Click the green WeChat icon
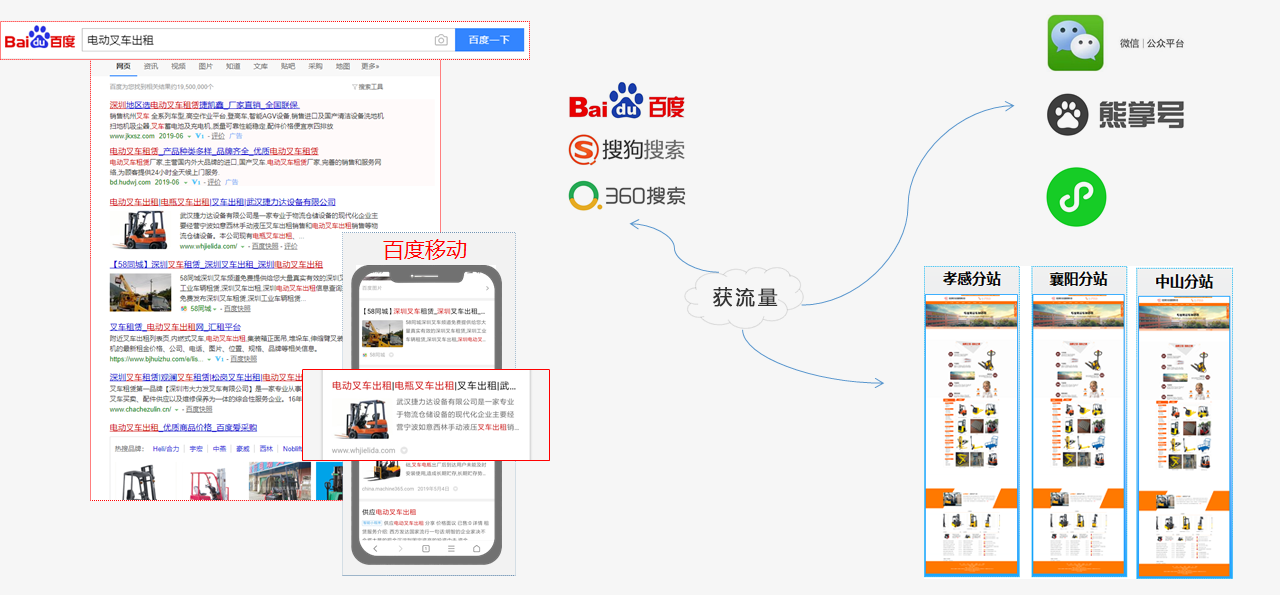The height and width of the screenshot is (595, 1280). 1076,43
